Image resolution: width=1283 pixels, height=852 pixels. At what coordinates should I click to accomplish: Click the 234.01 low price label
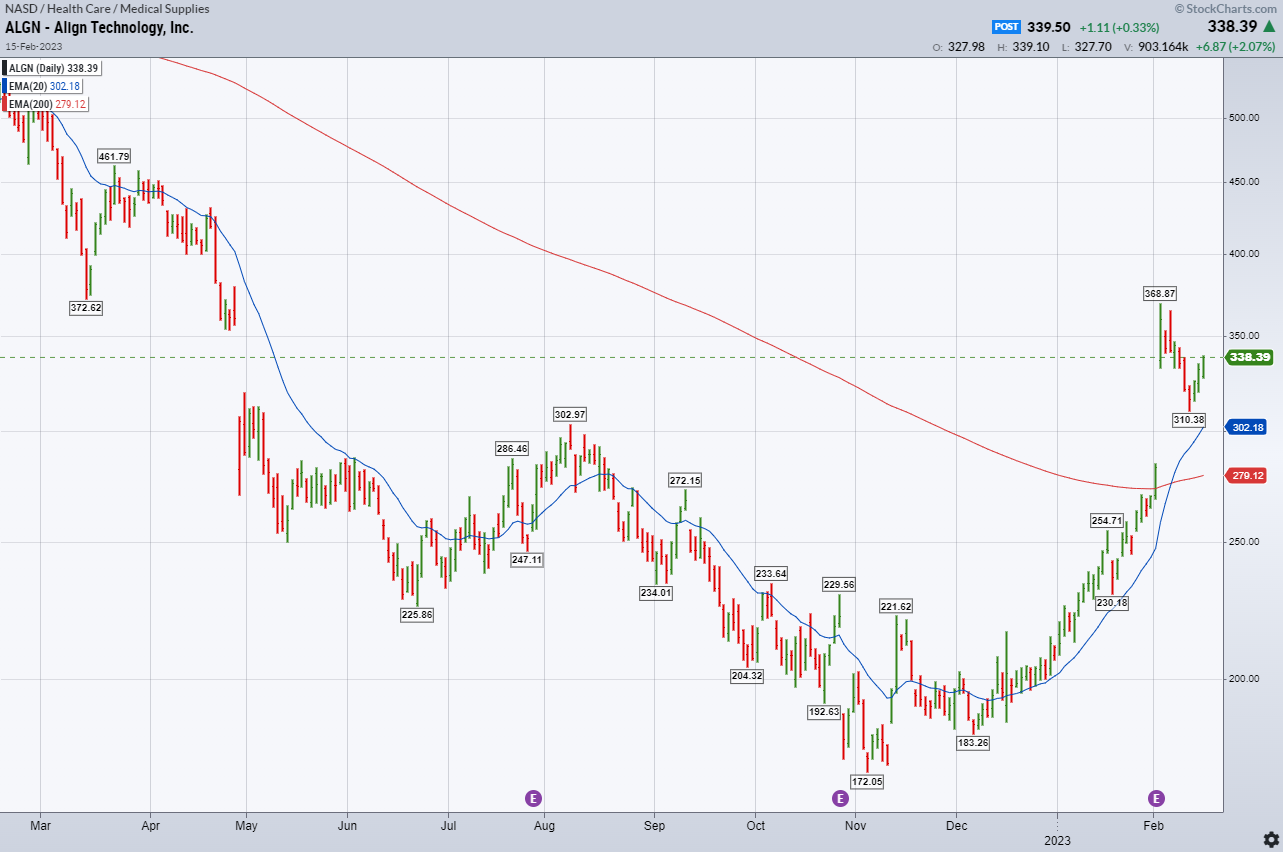tap(656, 592)
